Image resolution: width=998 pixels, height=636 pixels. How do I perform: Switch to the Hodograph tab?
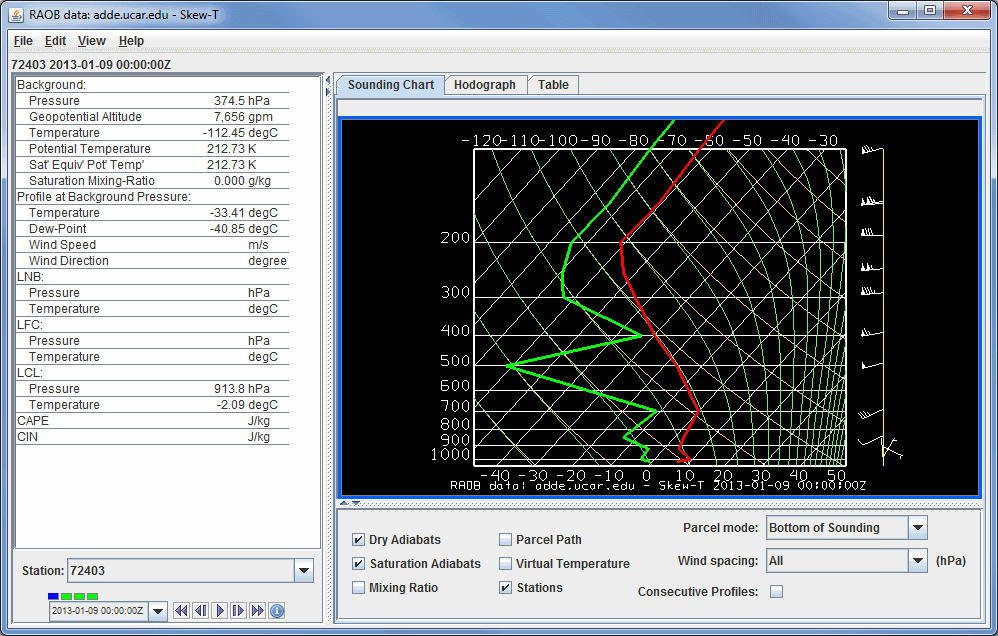484,85
